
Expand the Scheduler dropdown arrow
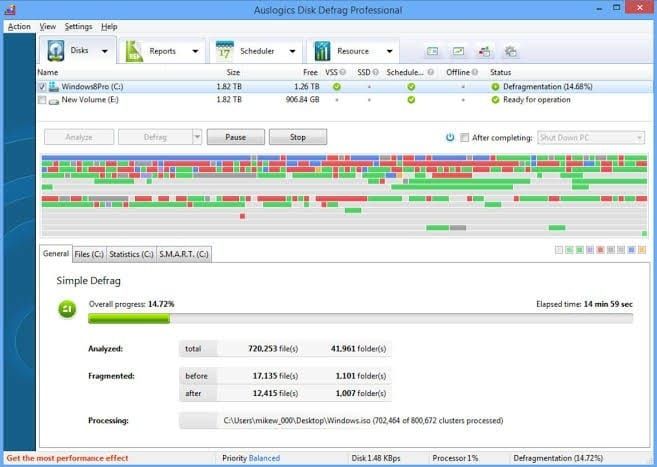(x=292, y=51)
